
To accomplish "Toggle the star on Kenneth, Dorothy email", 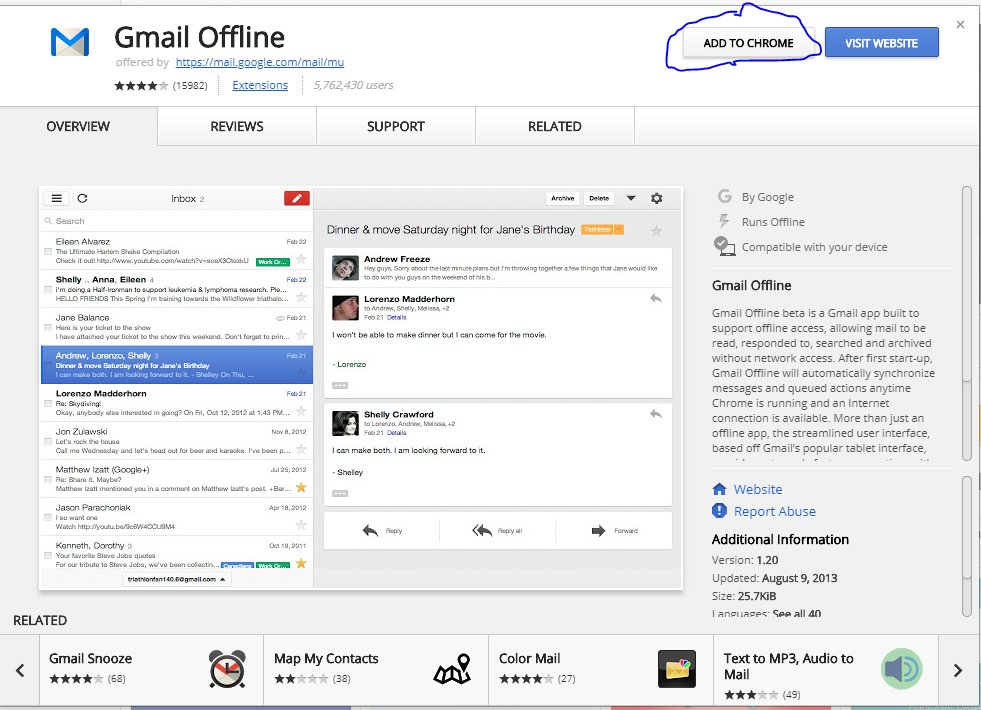I will (301, 562).
